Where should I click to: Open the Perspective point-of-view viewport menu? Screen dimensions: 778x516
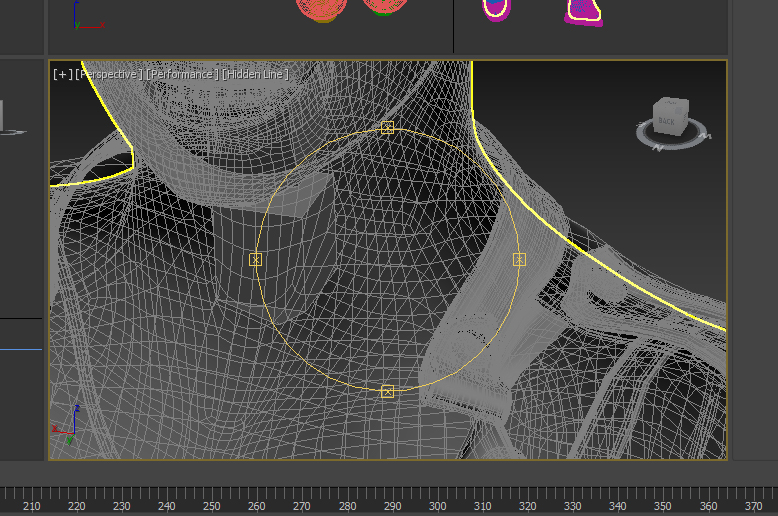[108, 75]
